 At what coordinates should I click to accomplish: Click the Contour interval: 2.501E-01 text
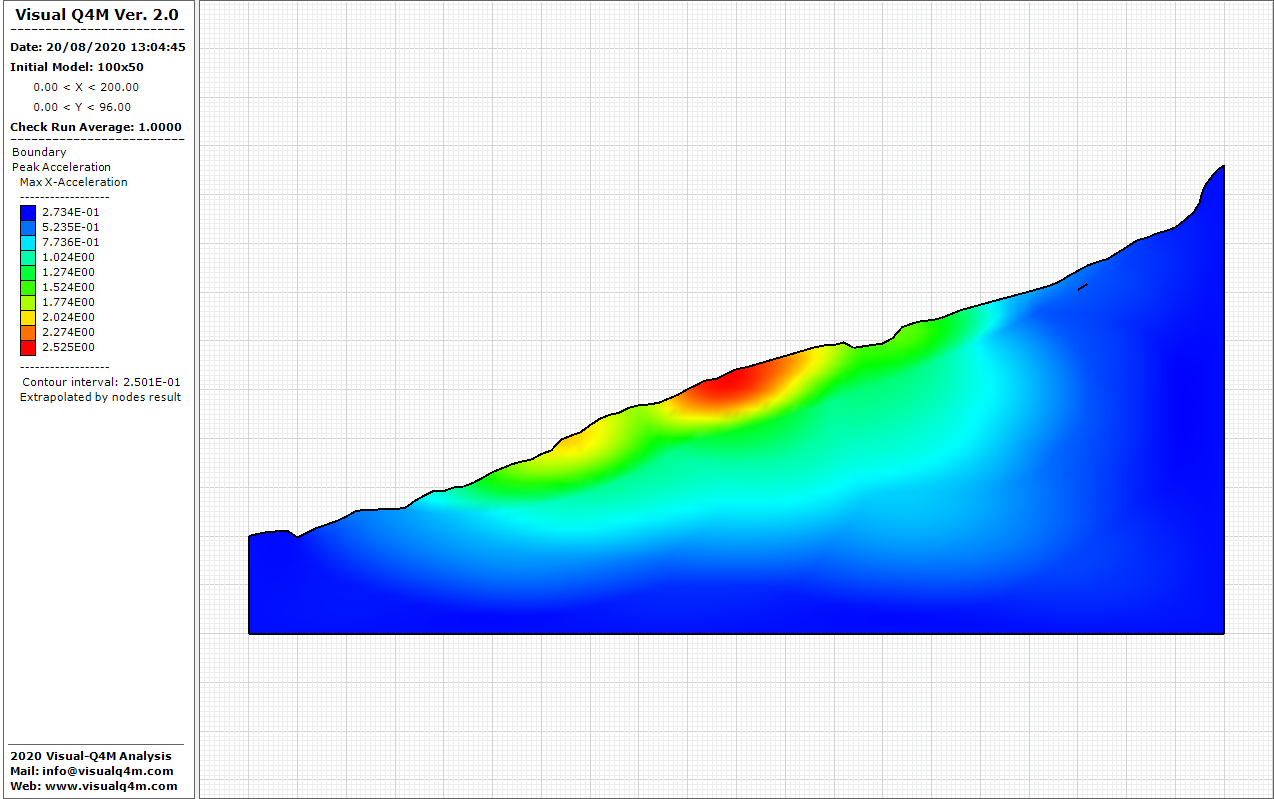(x=101, y=382)
